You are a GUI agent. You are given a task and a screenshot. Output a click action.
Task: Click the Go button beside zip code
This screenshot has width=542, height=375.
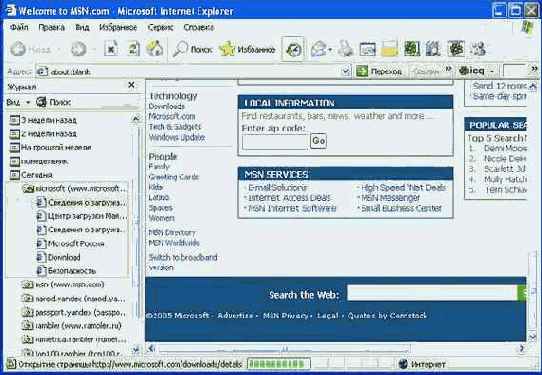(318, 141)
